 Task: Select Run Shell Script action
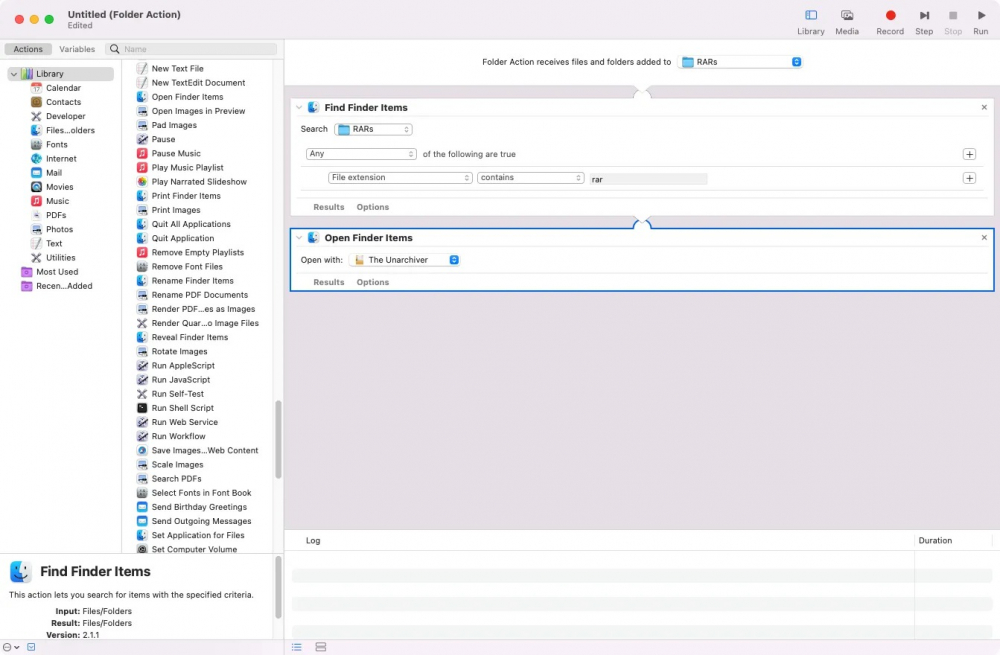point(182,408)
